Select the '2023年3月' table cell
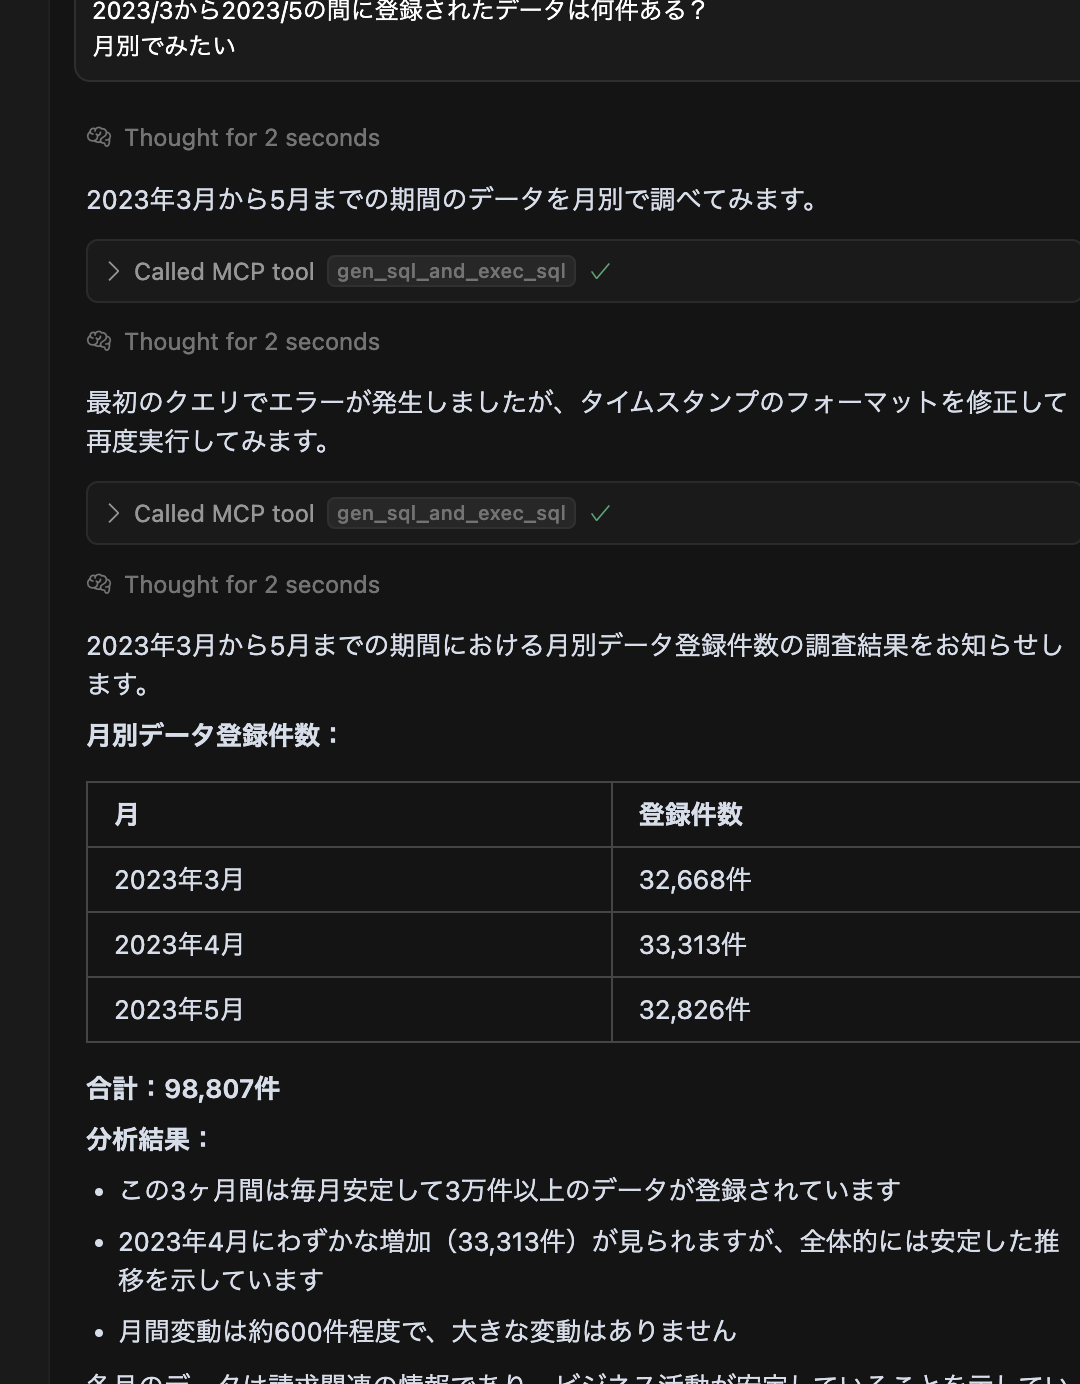This screenshot has height=1384, width=1080. [x=349, y=880]
